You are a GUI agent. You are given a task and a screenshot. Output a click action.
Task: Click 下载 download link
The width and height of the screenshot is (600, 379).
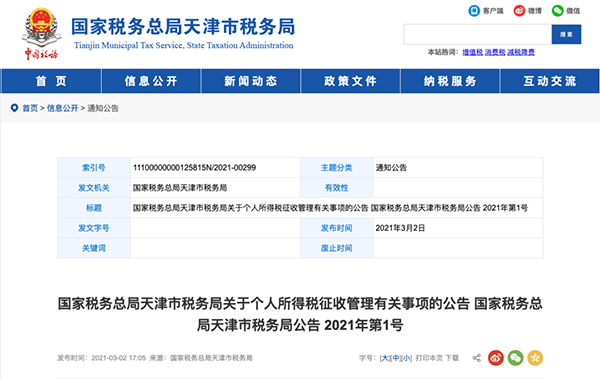pyautogui.click(x=452, y=358)
